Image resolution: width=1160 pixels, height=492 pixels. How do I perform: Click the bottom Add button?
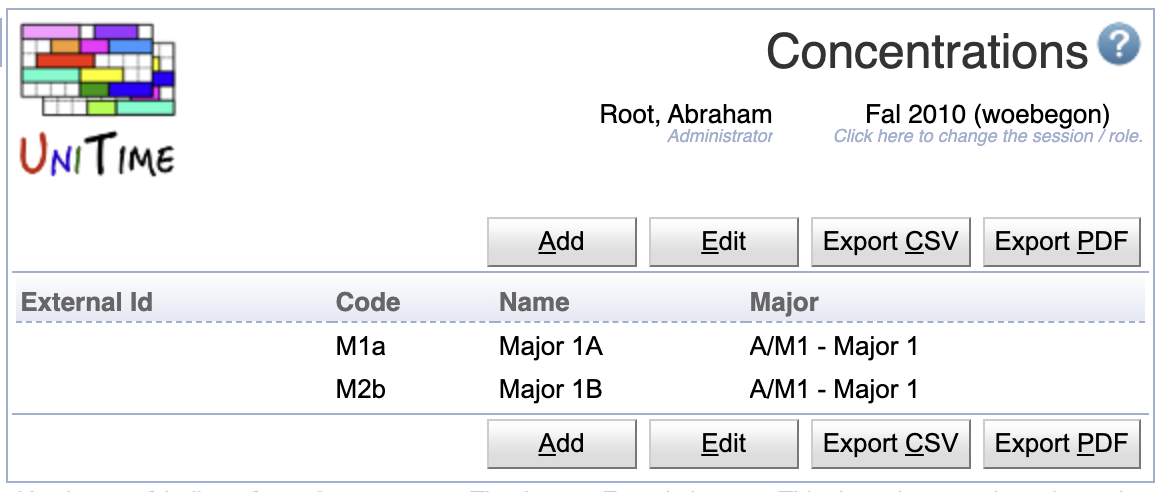click(562, 444)
